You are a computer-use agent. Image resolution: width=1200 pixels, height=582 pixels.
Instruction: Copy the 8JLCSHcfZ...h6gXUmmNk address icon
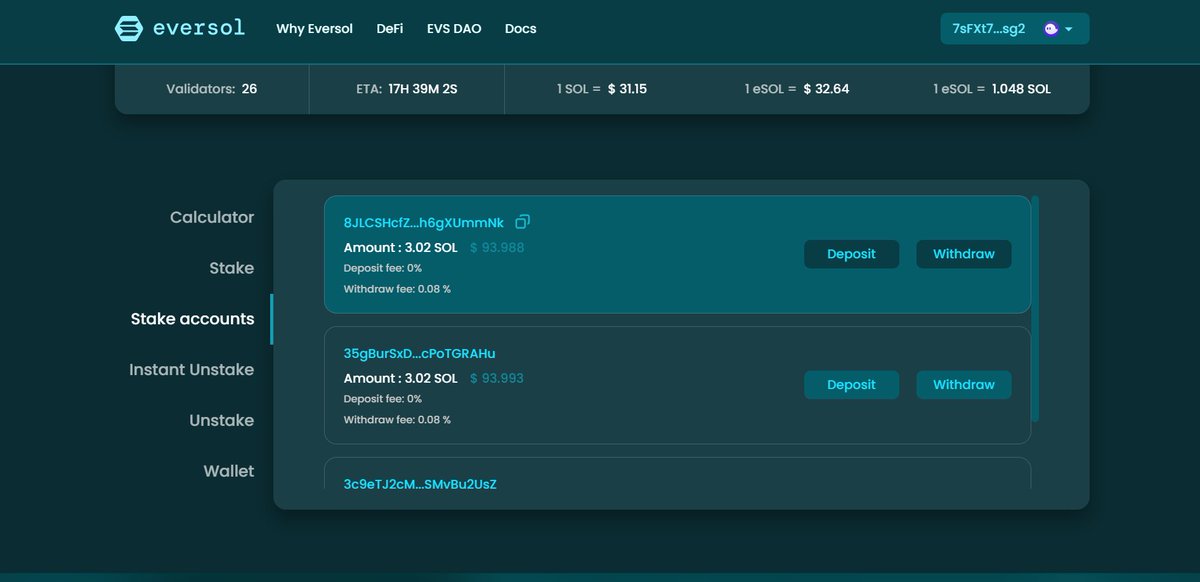tap(522, 222)
